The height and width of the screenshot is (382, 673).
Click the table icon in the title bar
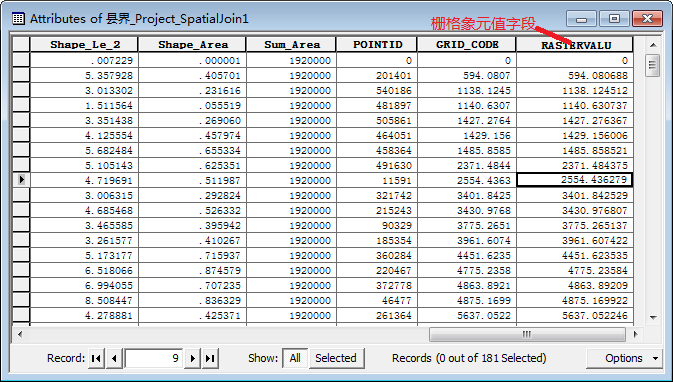point(18,19)
